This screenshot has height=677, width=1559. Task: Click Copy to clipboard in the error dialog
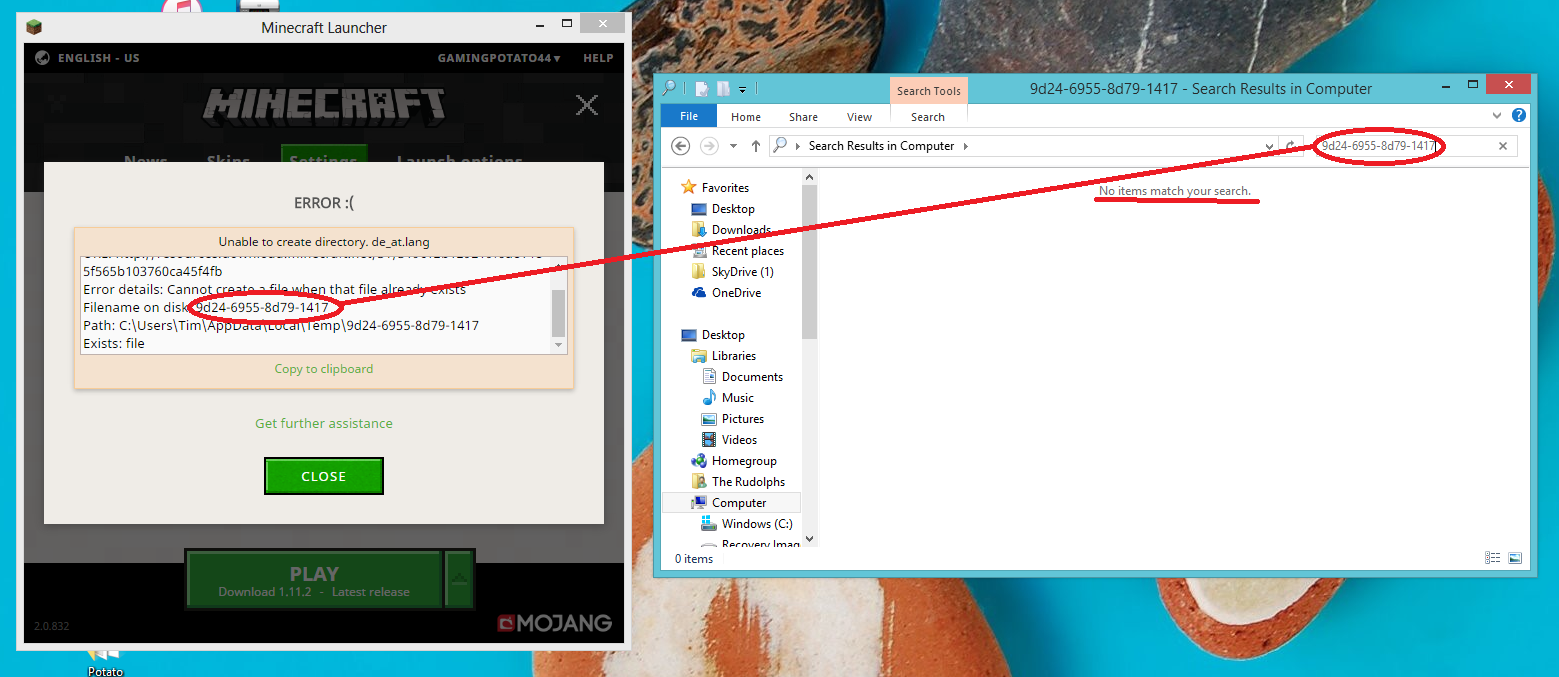(x=324, y=369)
